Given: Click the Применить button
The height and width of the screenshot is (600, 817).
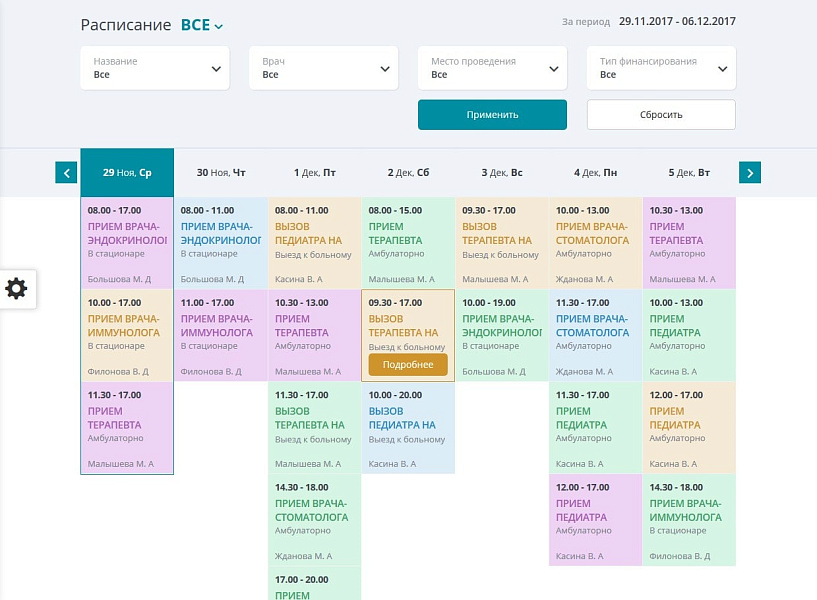Looking at the screenshot, I should (x=492, y=115).
